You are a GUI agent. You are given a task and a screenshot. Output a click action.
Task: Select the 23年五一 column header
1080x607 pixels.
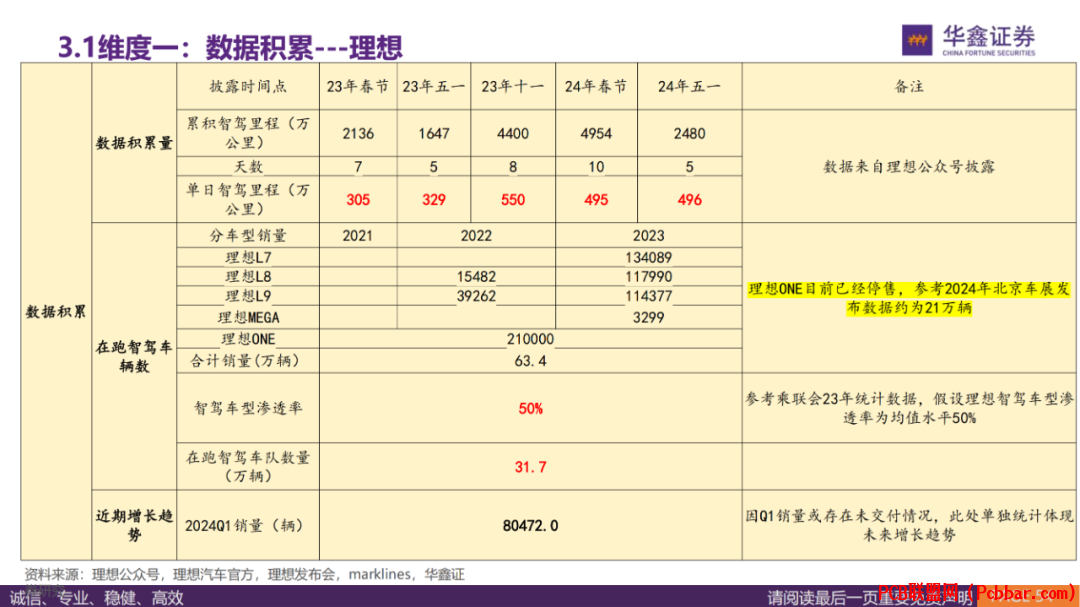pyautogui.click(x=434, y=87)
